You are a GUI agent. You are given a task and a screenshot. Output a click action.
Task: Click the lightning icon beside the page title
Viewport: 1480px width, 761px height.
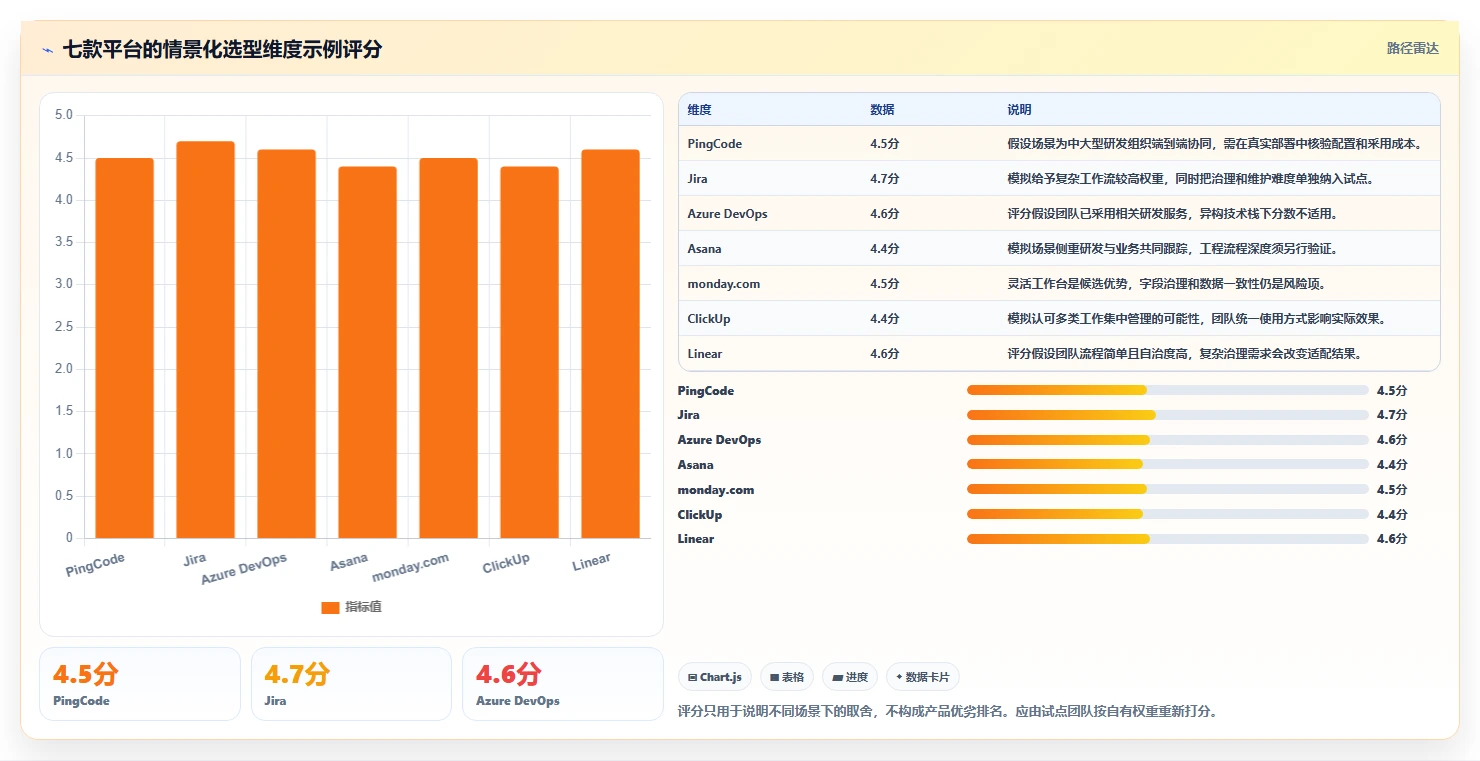point(48,49)
